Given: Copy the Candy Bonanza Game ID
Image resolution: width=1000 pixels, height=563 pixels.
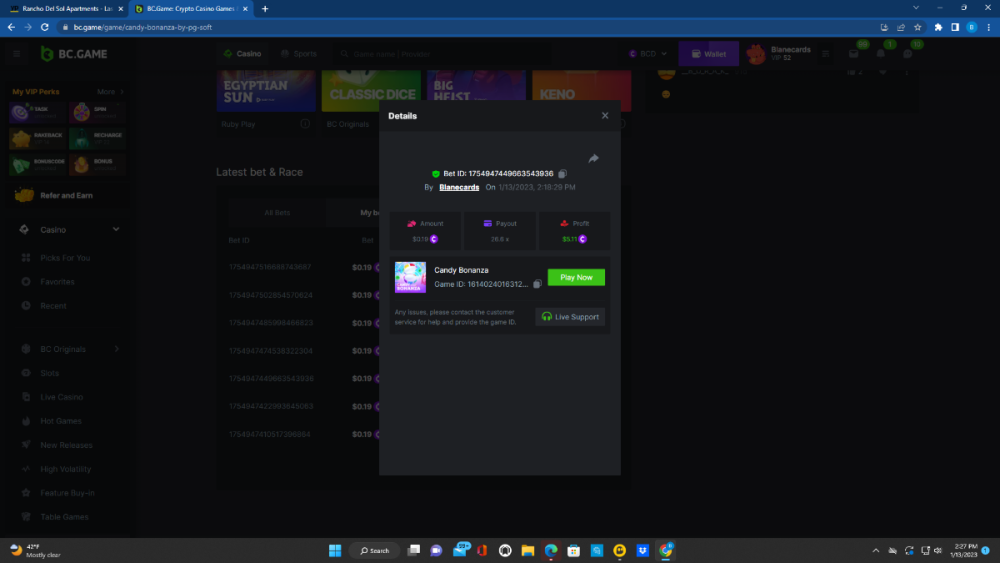Looking at the screenshot, I should pos(537,285).
